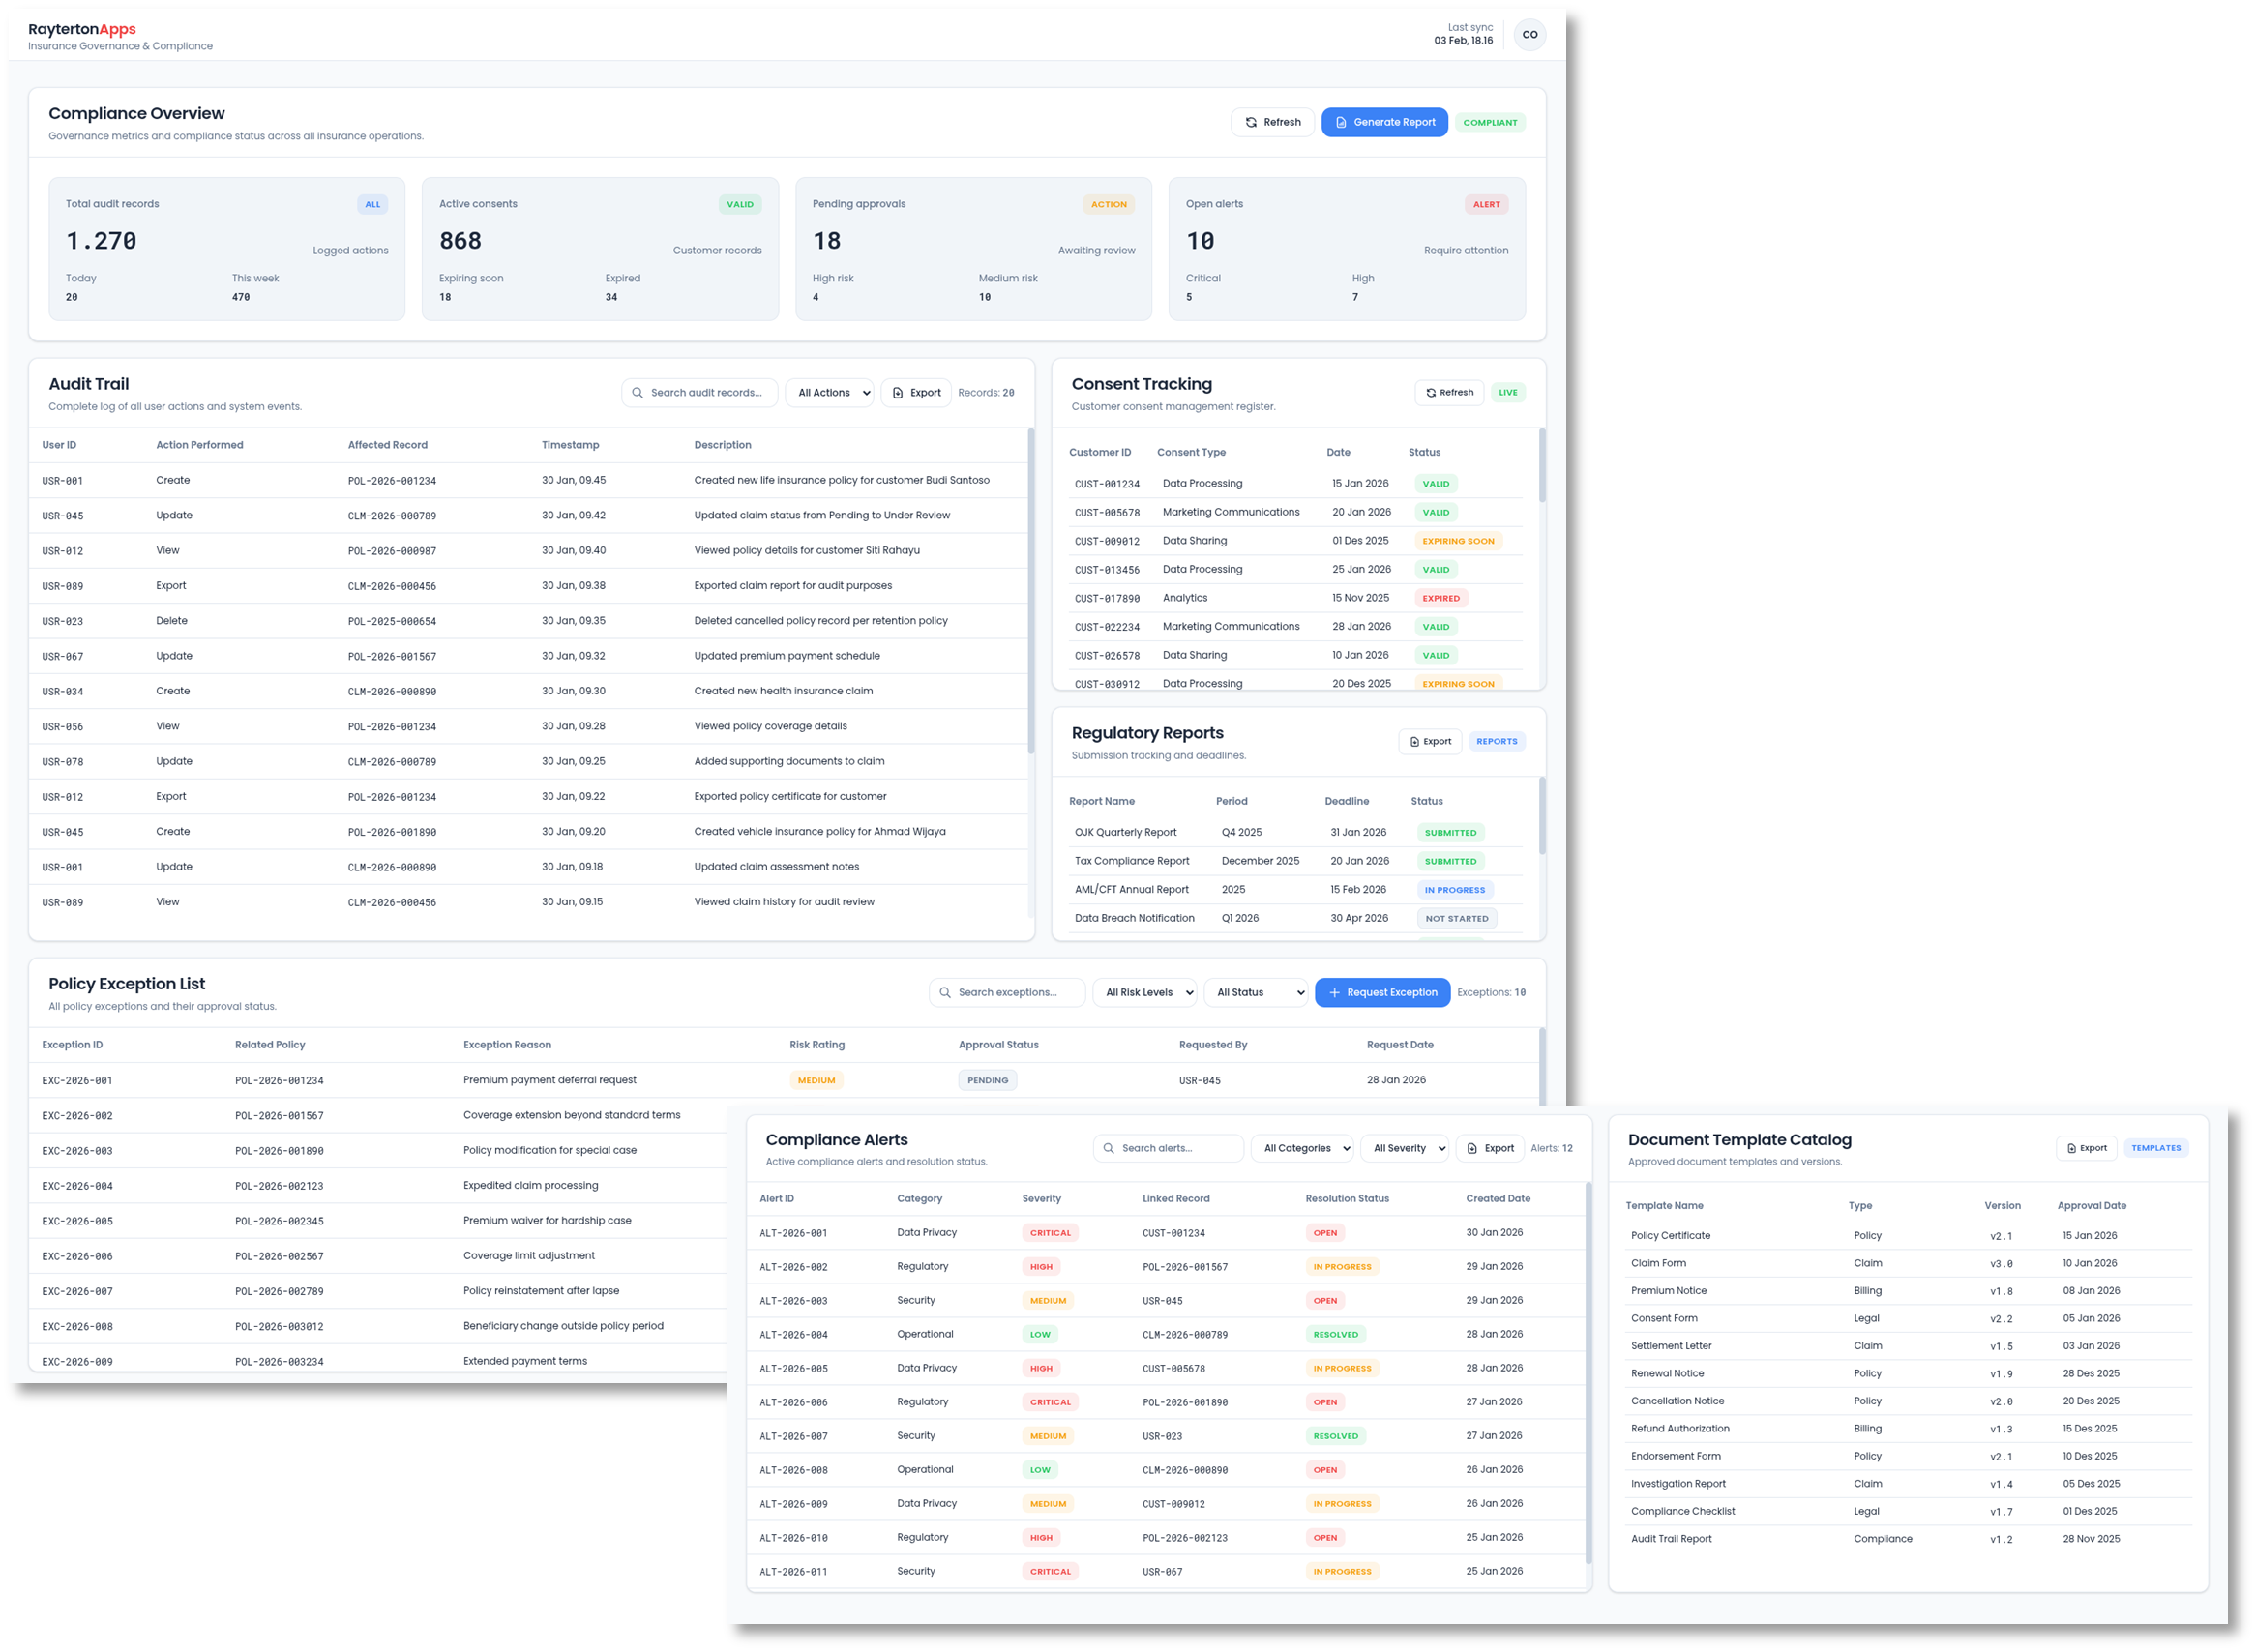Image resolution: width=2256 pixels, height=1652 pixels.
Task: Click the Regulatory Reports export icon
Action: (1414, 742)
